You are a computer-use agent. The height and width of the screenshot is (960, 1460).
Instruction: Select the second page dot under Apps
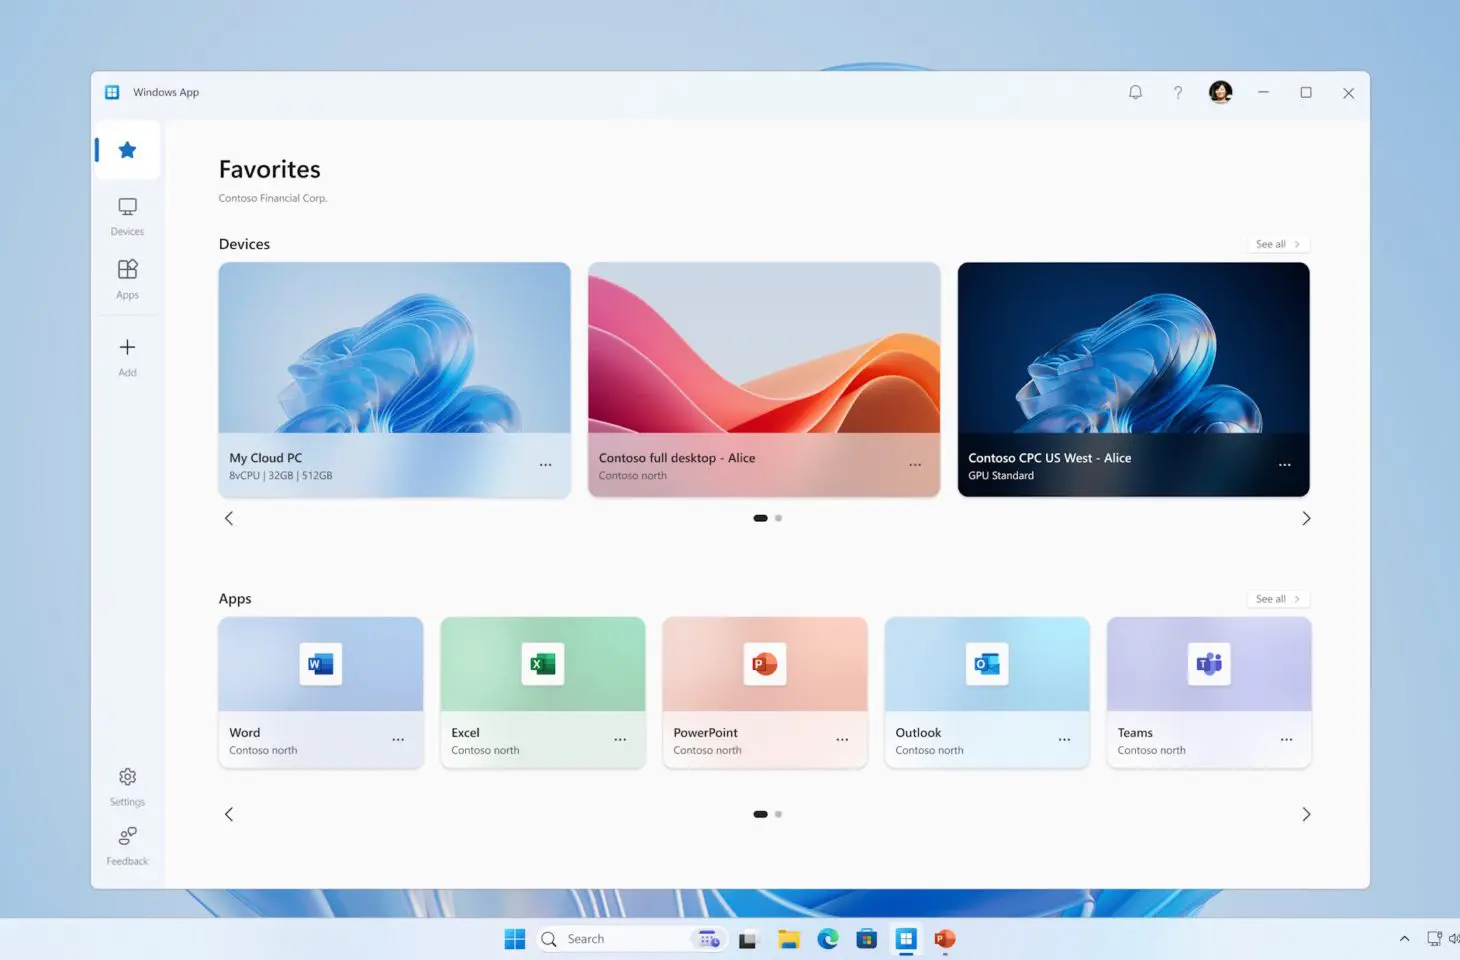(x=779, y=814)
